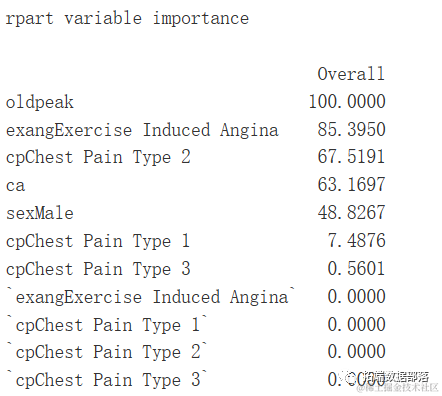Select the 100.0000 importance value

click(x=347, y=101)
